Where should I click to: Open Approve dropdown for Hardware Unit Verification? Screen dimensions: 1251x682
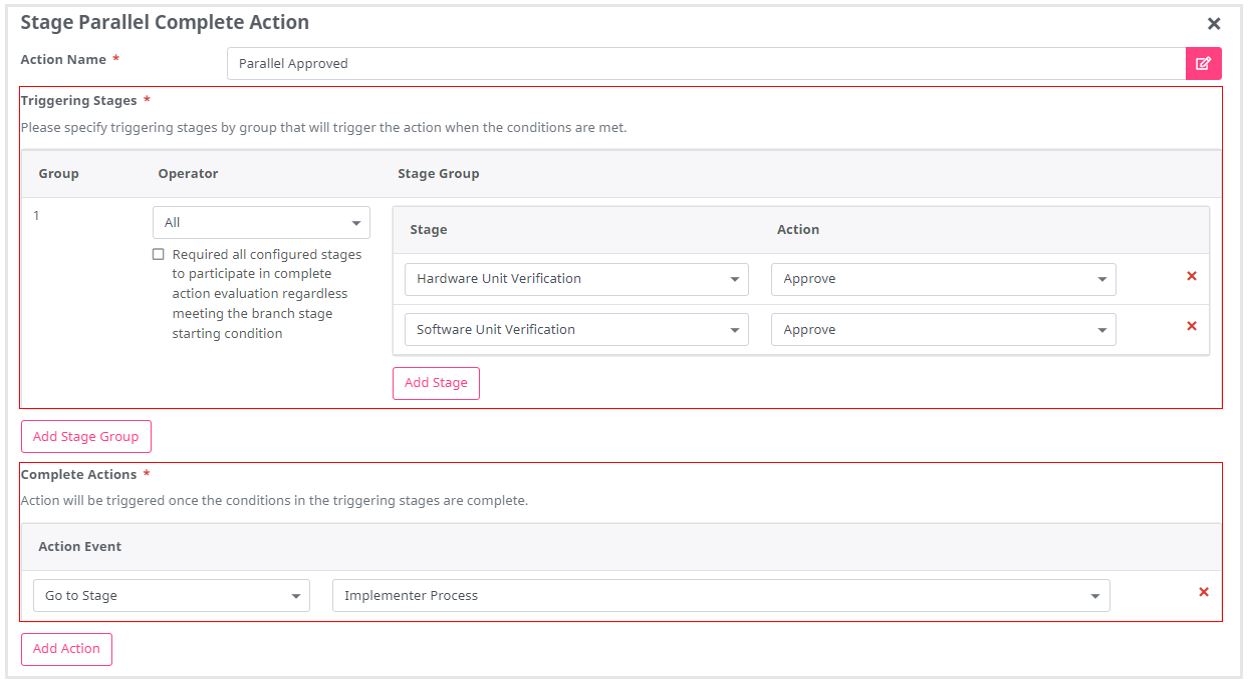click(x=942, y=279)
